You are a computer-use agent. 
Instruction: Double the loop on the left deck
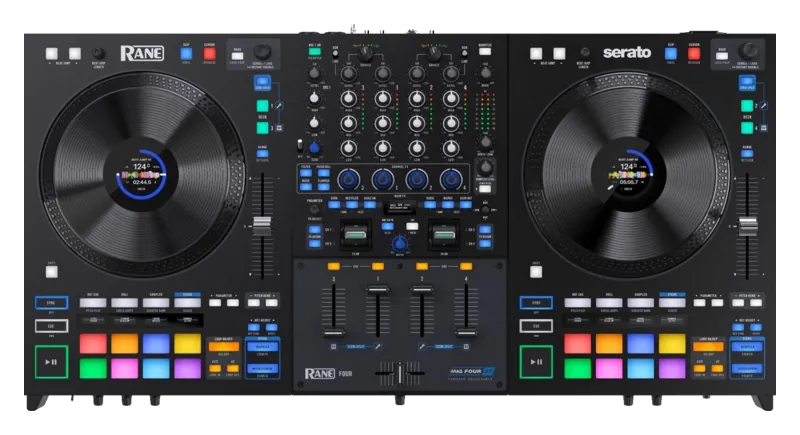[x=232, y=368]
